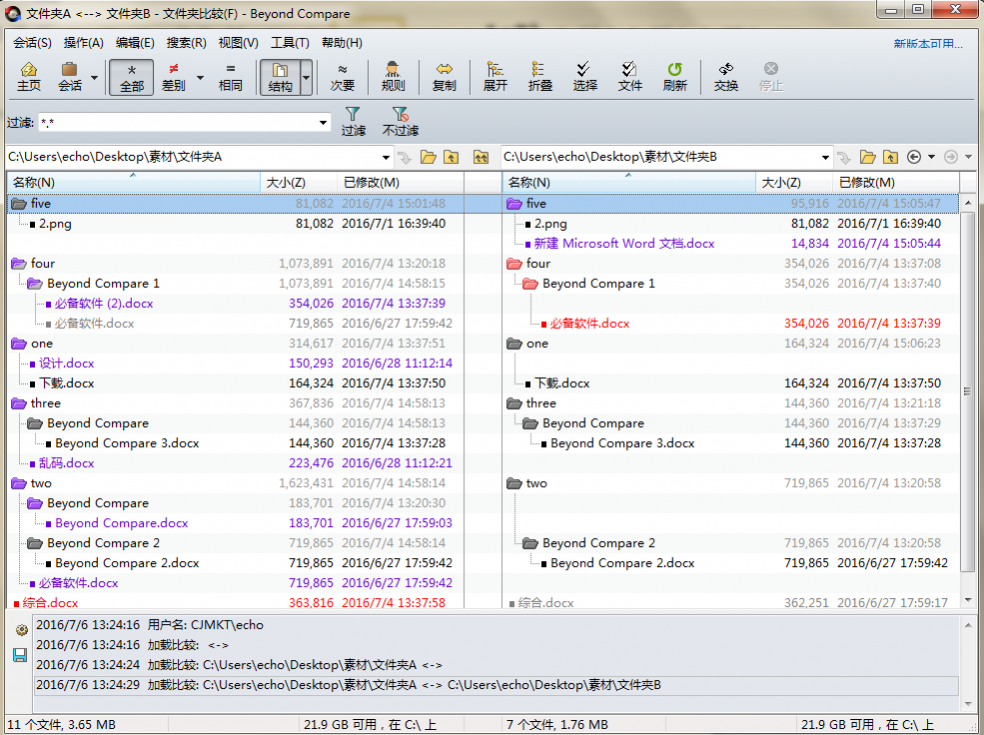Open the 规则 (Rules) settings icon
Screen dimensions: 984x735
point(393,76)
